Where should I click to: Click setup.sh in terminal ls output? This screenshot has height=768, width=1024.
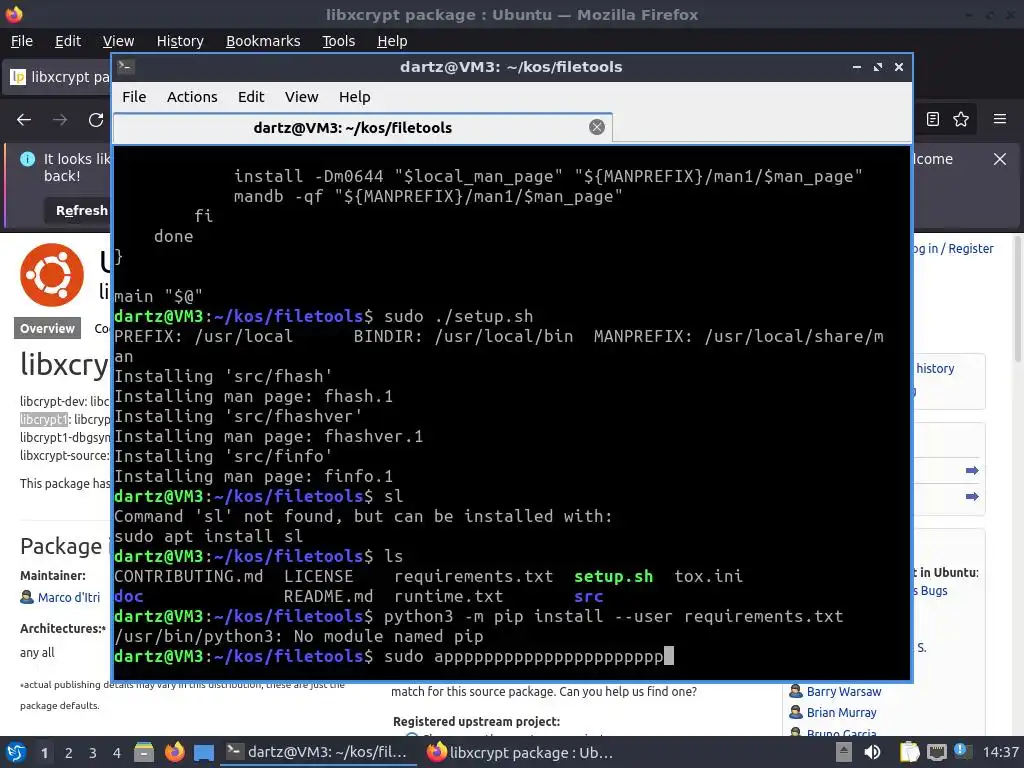pyautogui.click(x=613, y=576)
